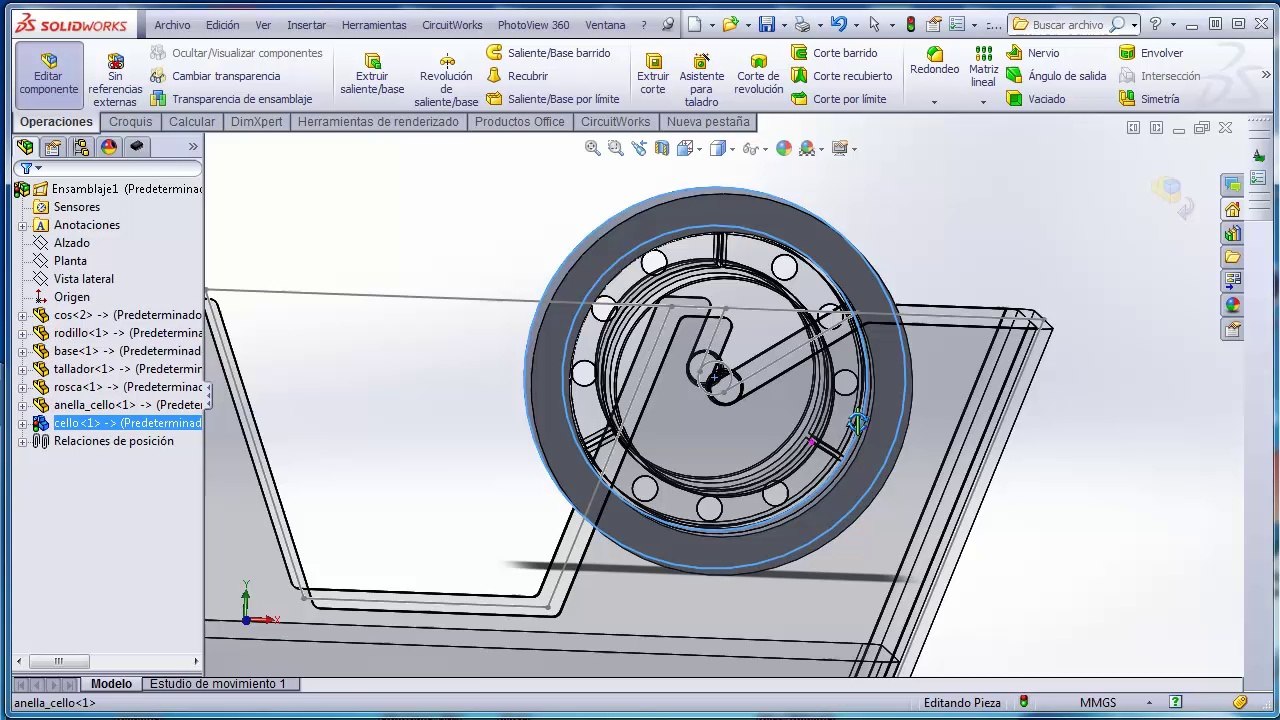Click Zoom to area icon
The image size is (1280, 720).
click(x=615, y=148)
